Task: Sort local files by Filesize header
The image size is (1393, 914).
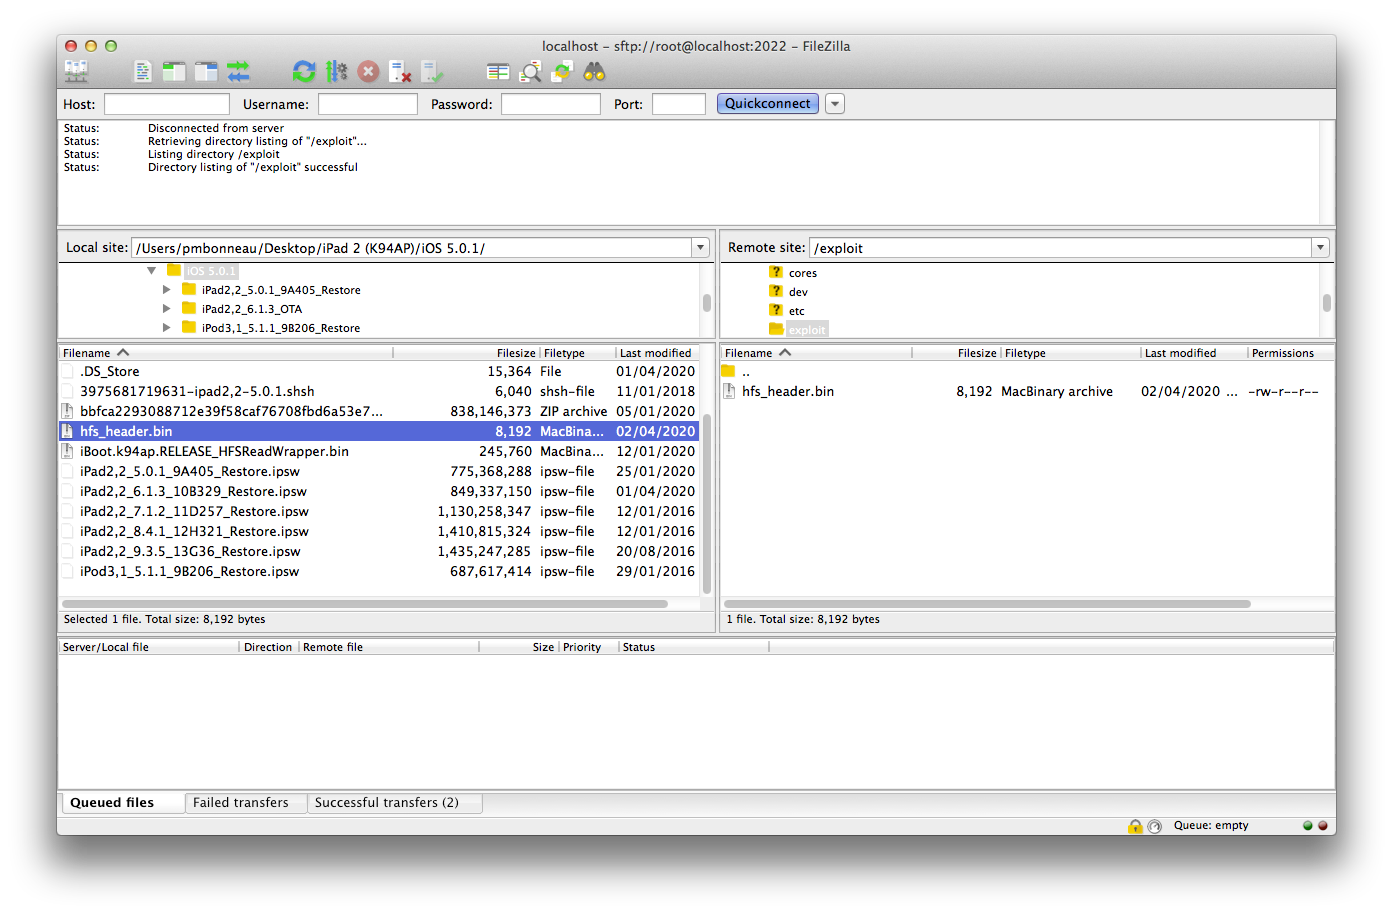Action: [x=515, y=353]
